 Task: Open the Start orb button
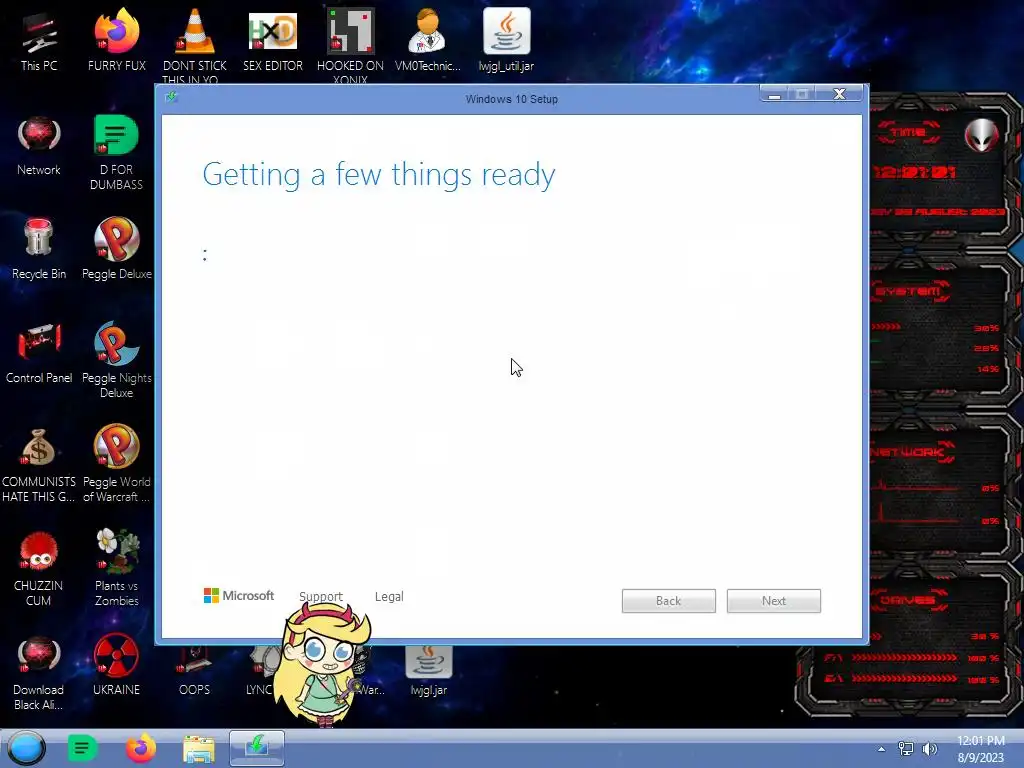(x=27, y=748)
